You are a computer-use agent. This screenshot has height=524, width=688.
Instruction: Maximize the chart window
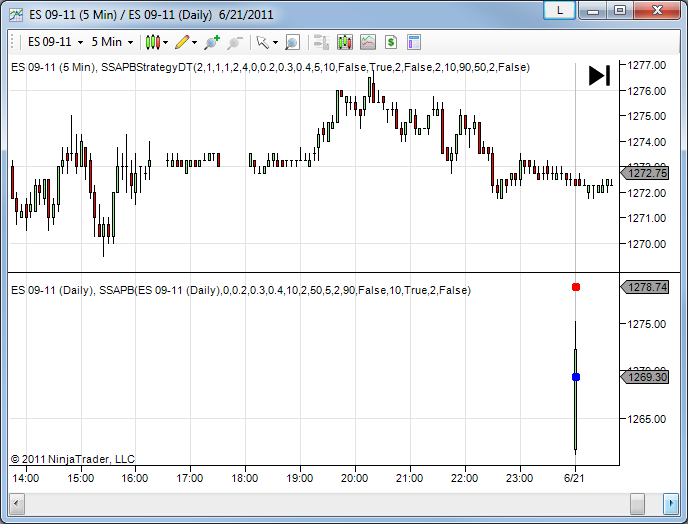click(x=620, y=10)
